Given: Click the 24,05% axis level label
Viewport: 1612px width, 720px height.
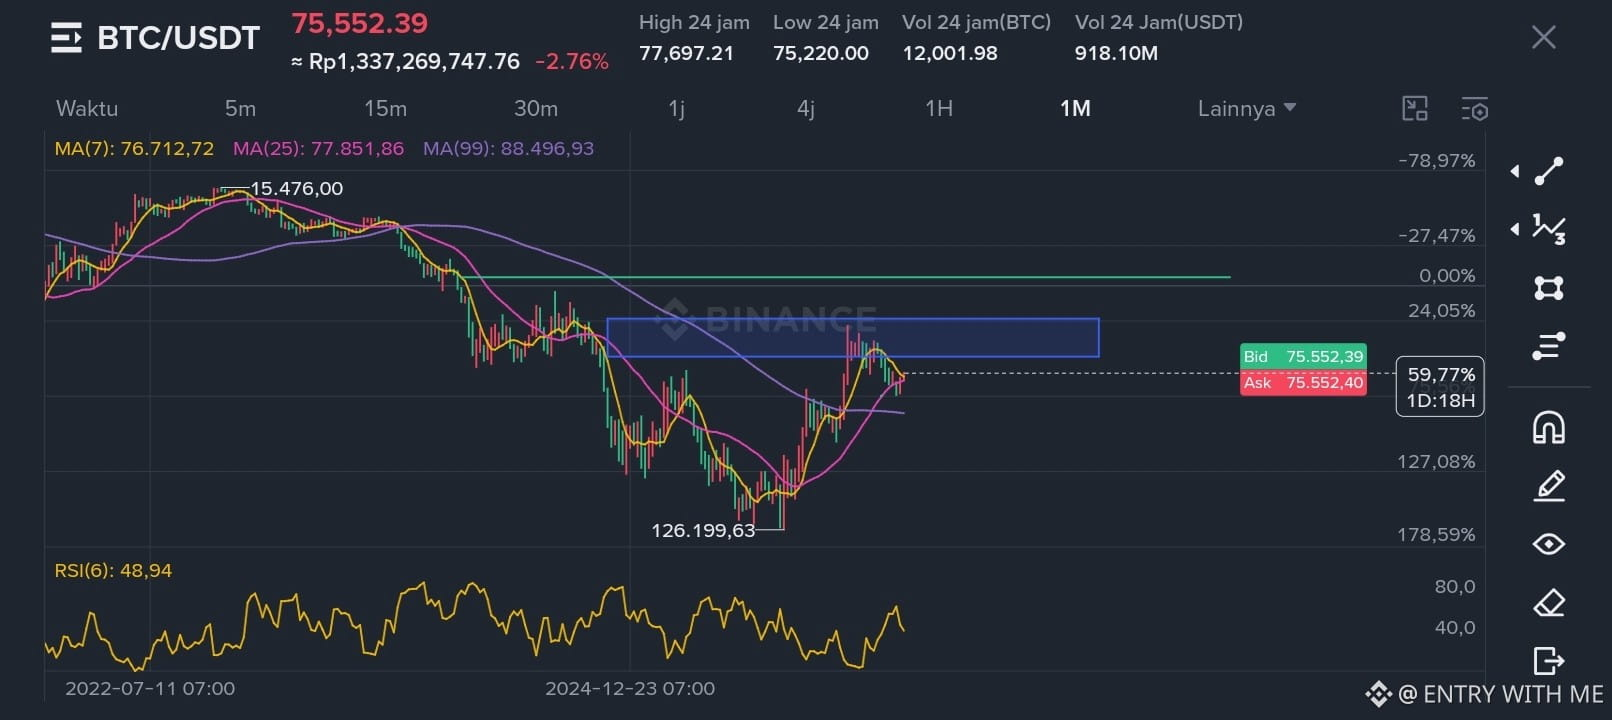Looking at the screenshot, I should tap(1441, 311).
